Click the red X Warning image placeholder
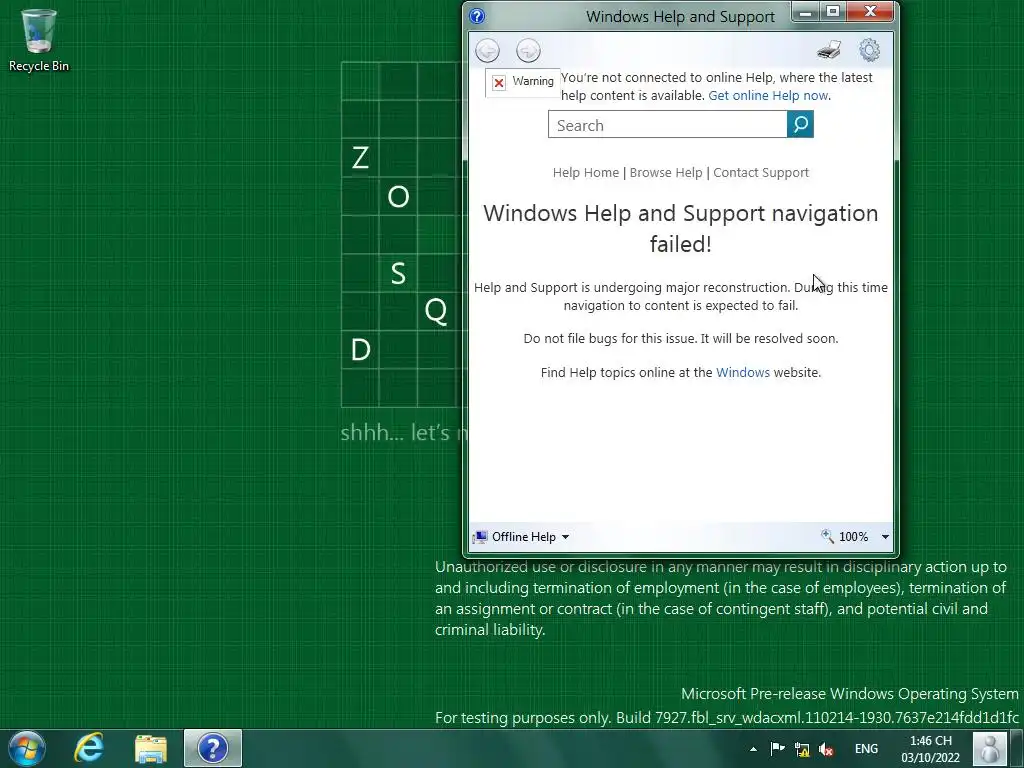 (x=499, y=82)
